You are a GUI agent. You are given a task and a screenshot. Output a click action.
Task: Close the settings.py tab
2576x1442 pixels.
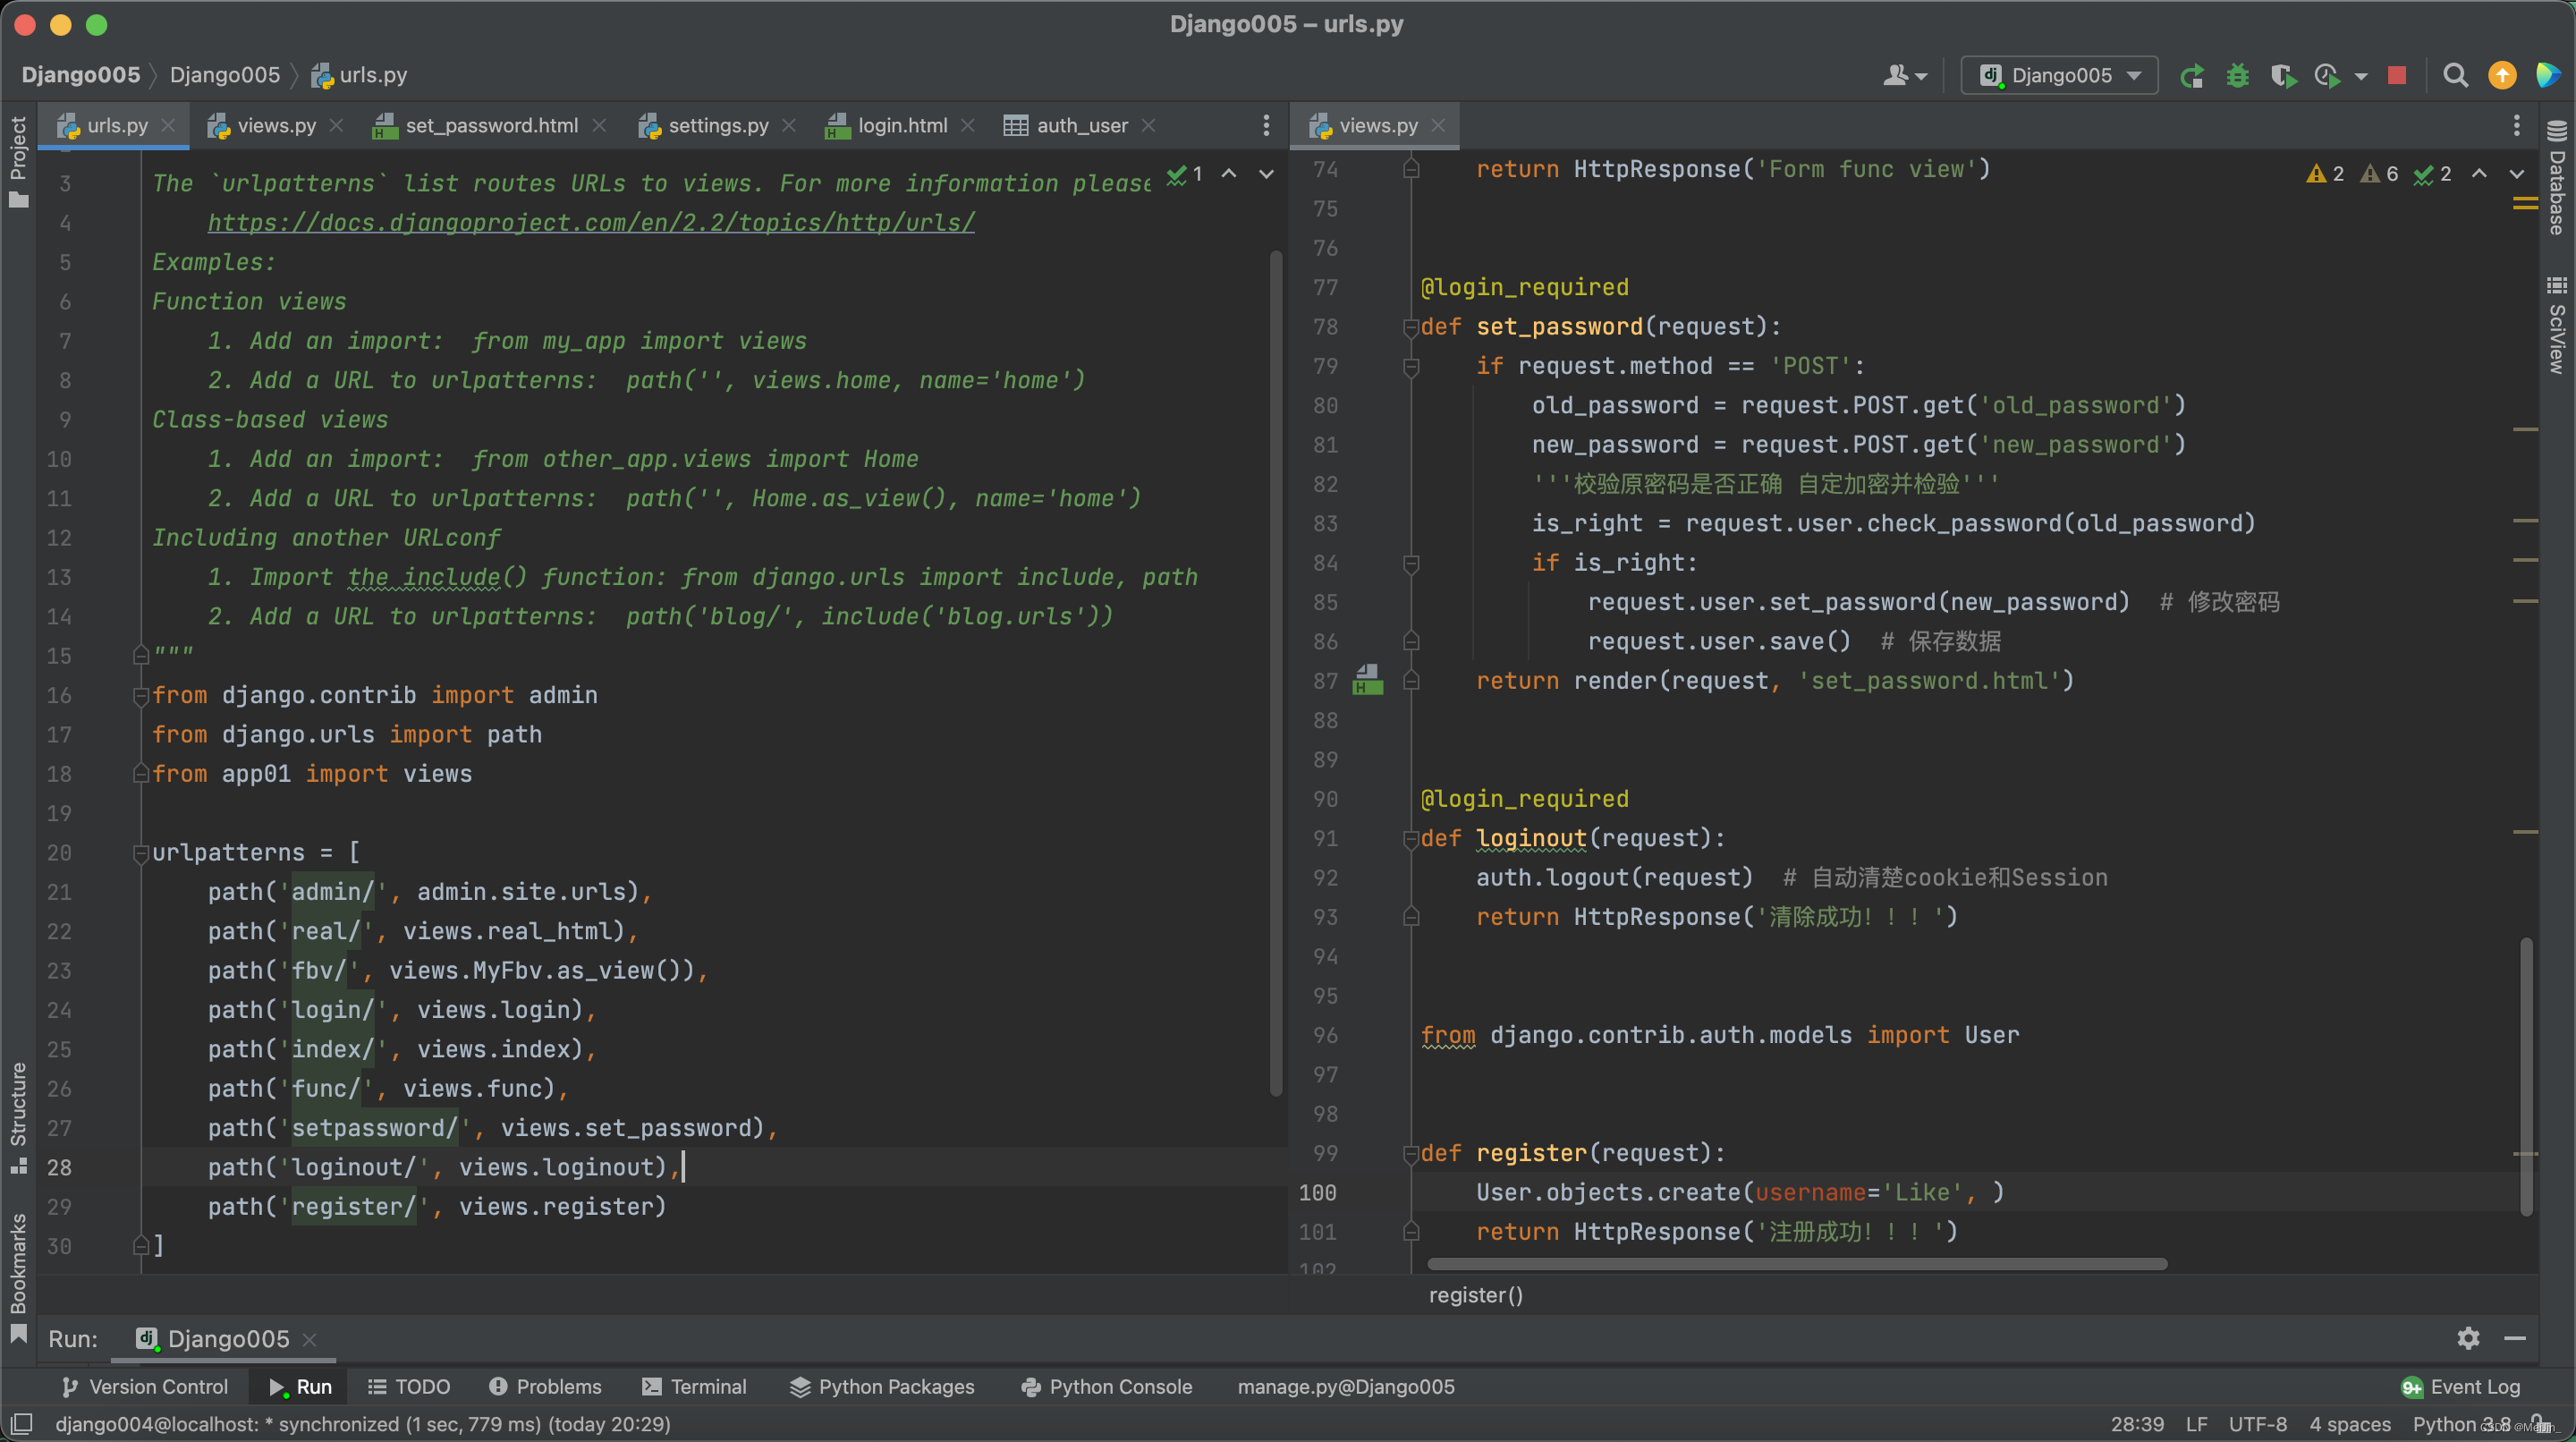[x=789, y=125]
